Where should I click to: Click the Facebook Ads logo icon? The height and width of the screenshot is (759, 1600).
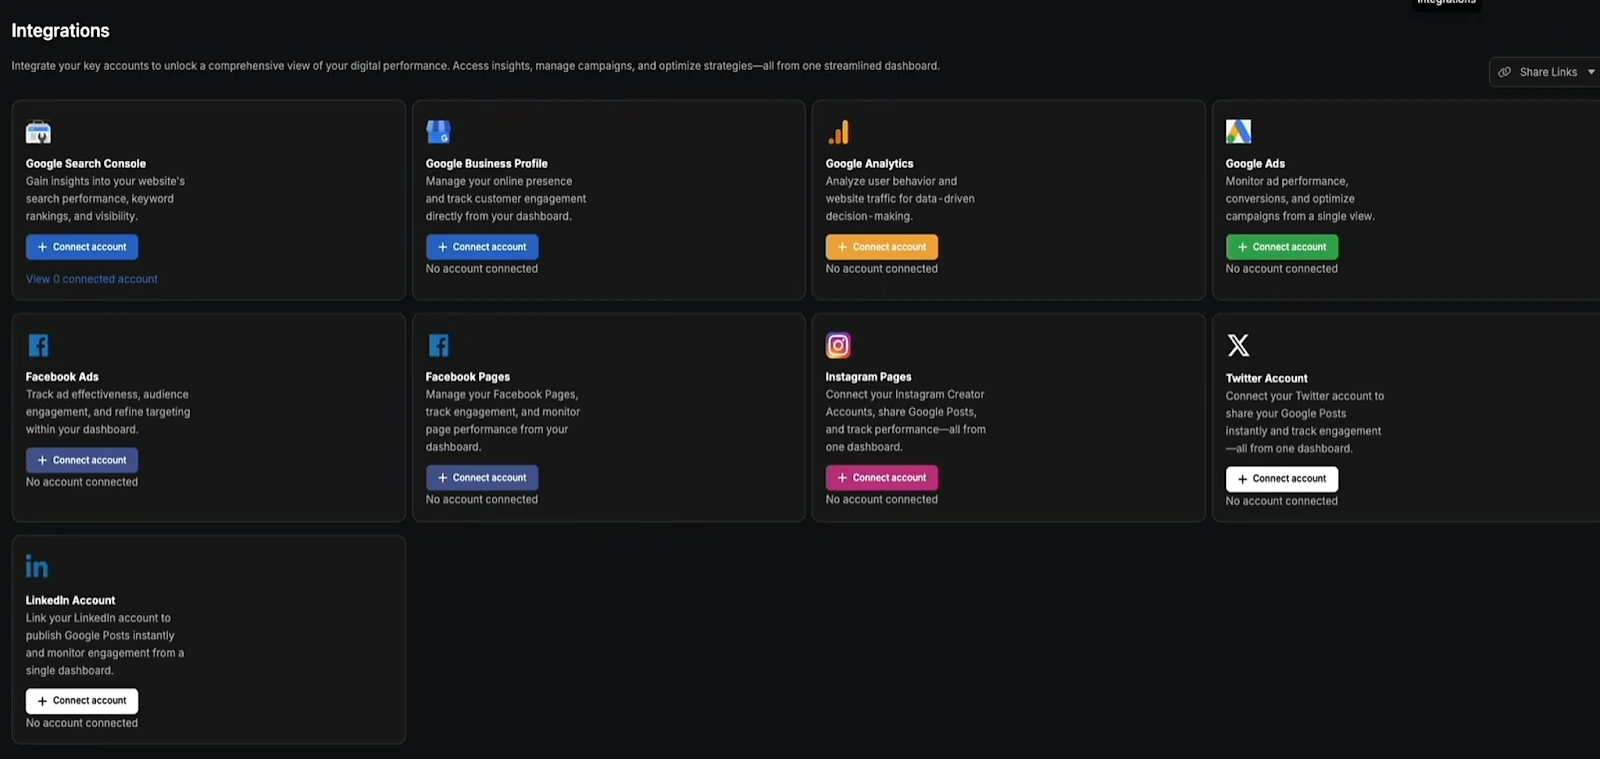point(38,345)
